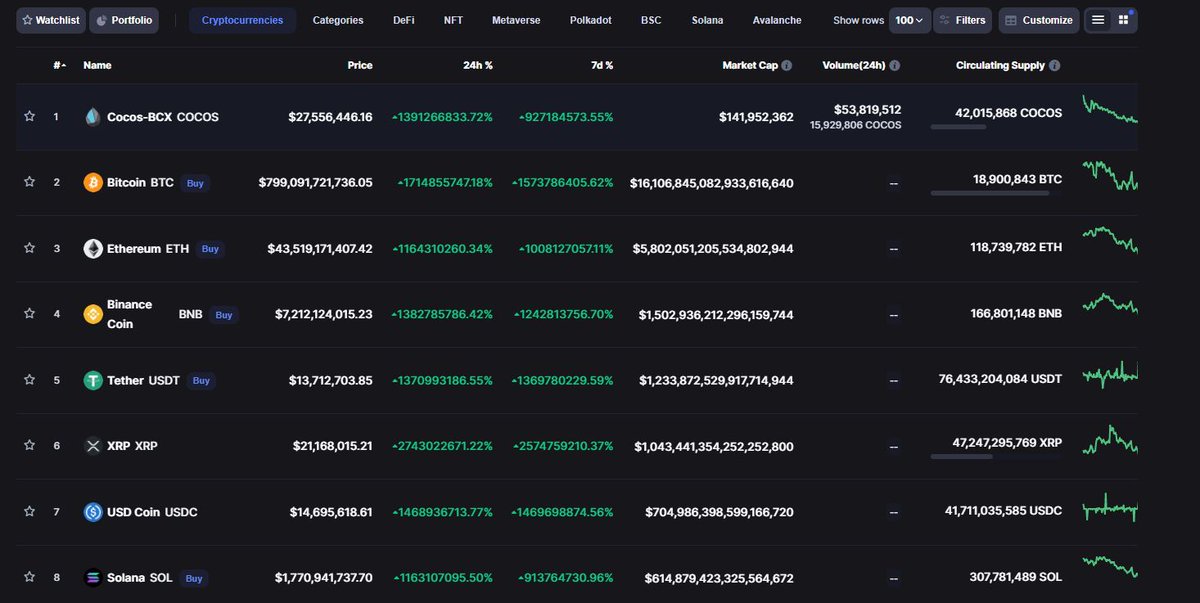Star Tether to add to watchlist

coord(29,380)
